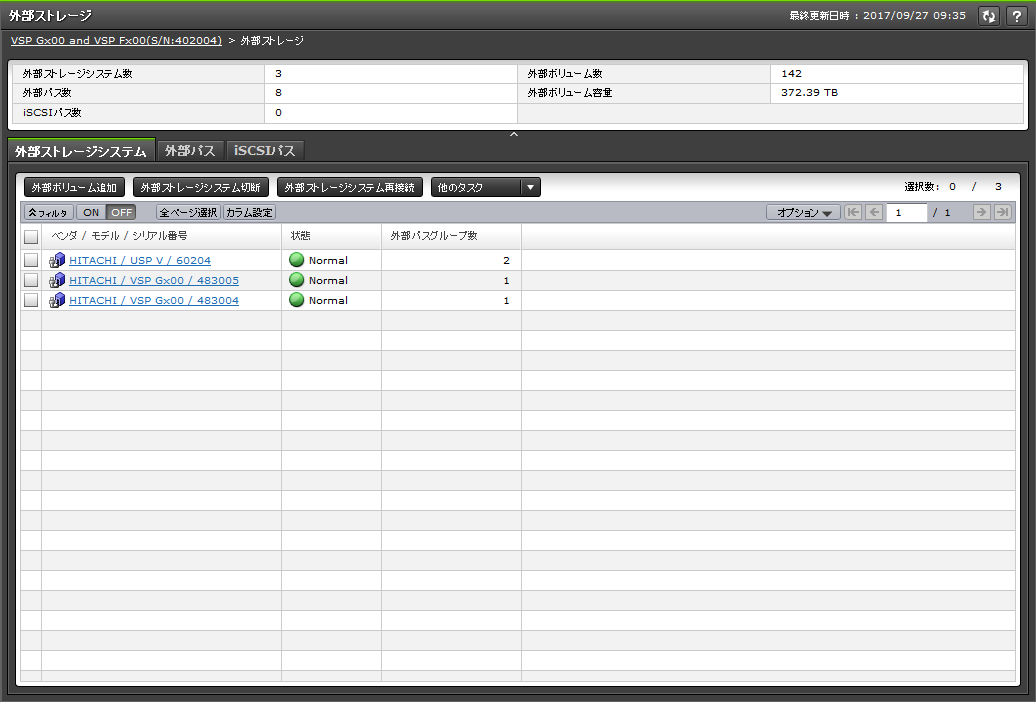
Task: Go to first page arrow icon
Action: click(x=853, y=212)
